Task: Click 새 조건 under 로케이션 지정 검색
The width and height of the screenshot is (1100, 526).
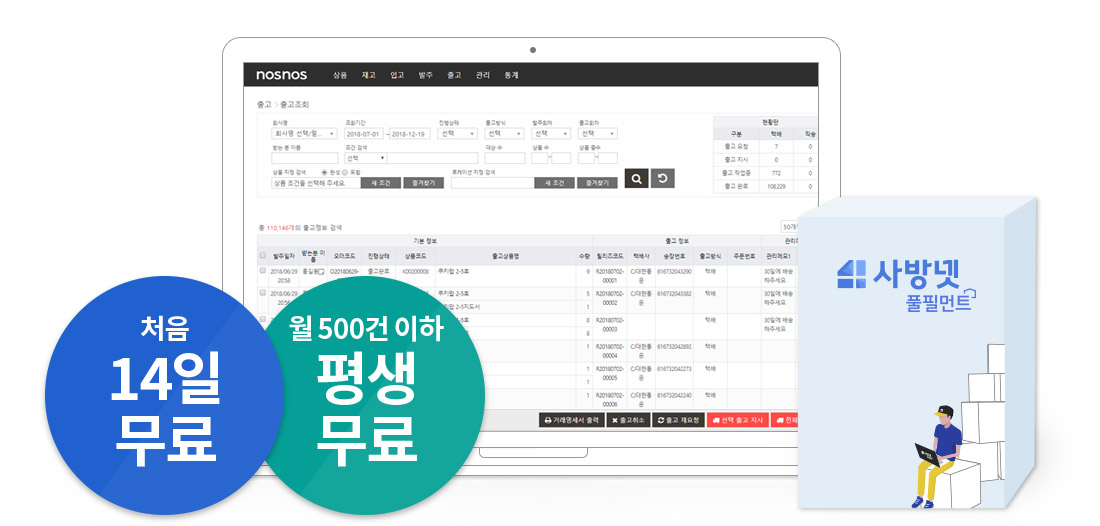Action: point(554,182)
